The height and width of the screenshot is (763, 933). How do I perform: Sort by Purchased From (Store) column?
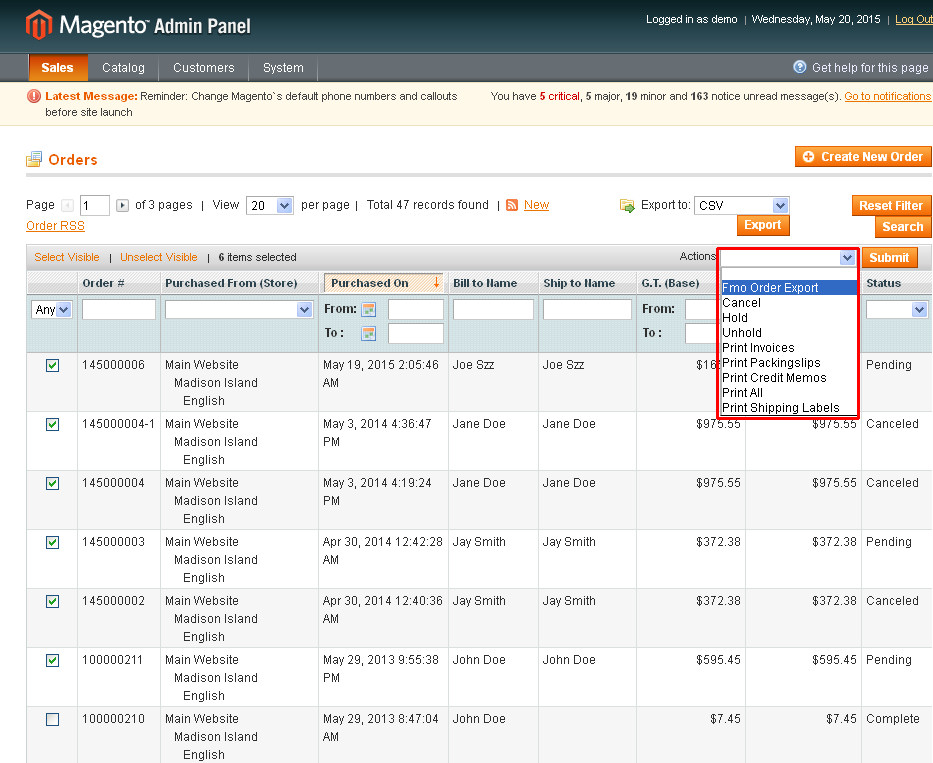click(231, 283)
